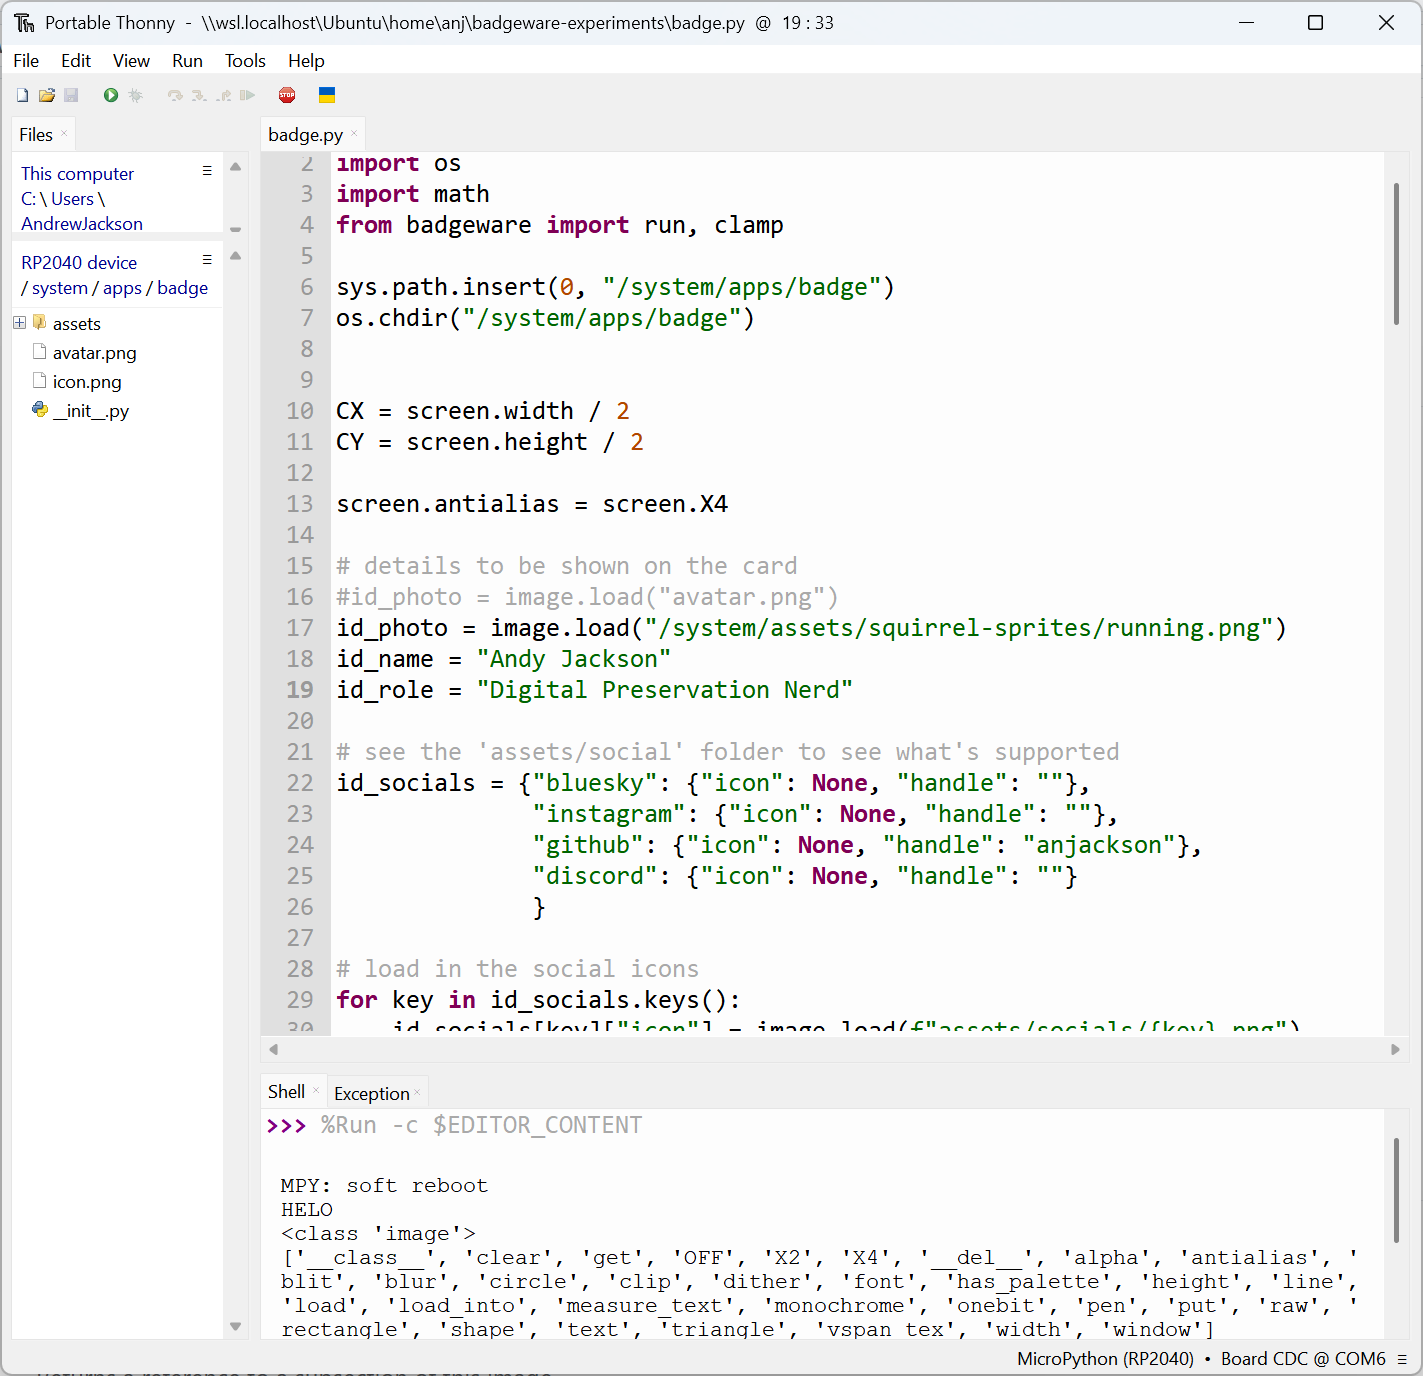
Task: Close the Files panel tab
Action: 64,134
